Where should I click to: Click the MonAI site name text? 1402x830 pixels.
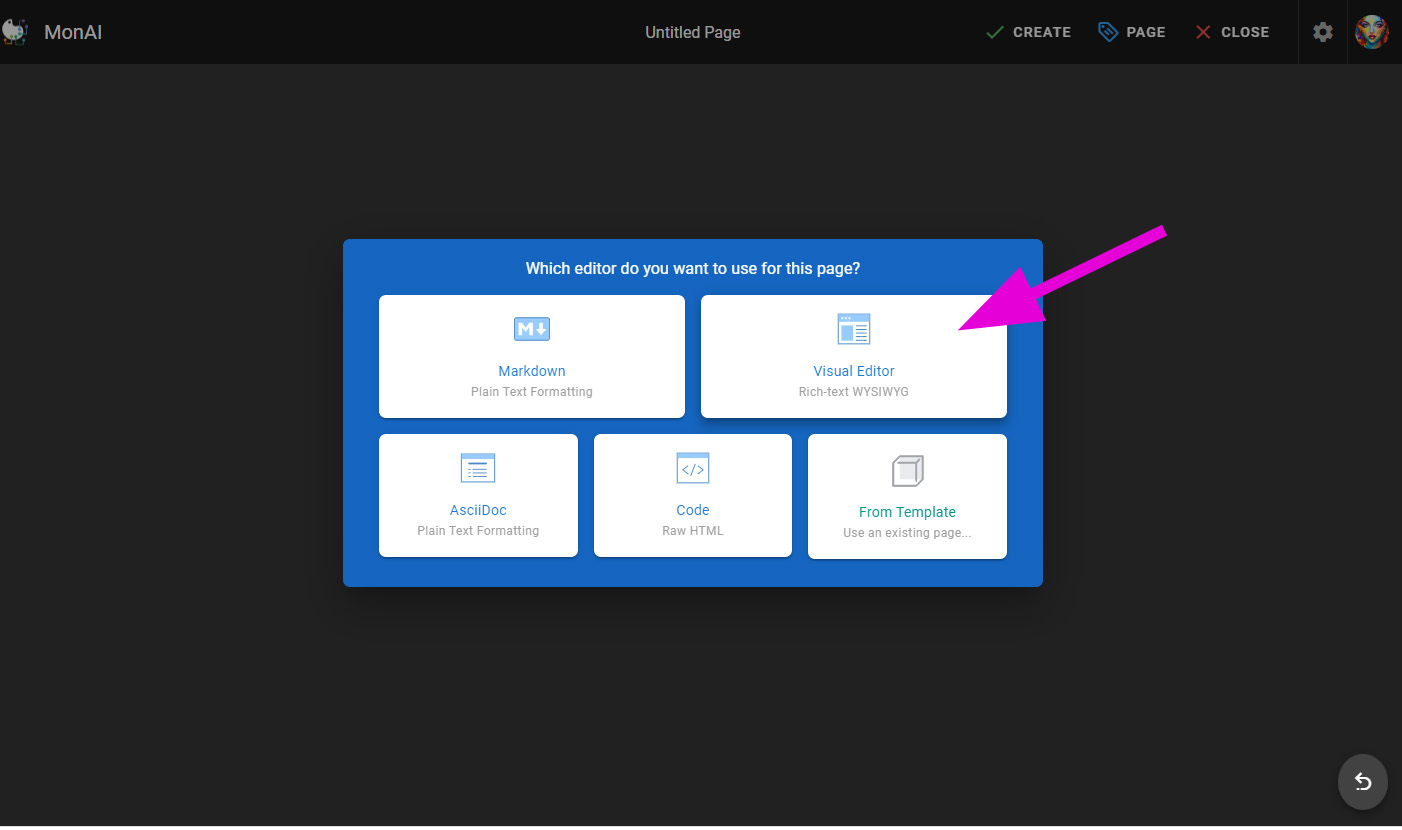coord(73,32)
